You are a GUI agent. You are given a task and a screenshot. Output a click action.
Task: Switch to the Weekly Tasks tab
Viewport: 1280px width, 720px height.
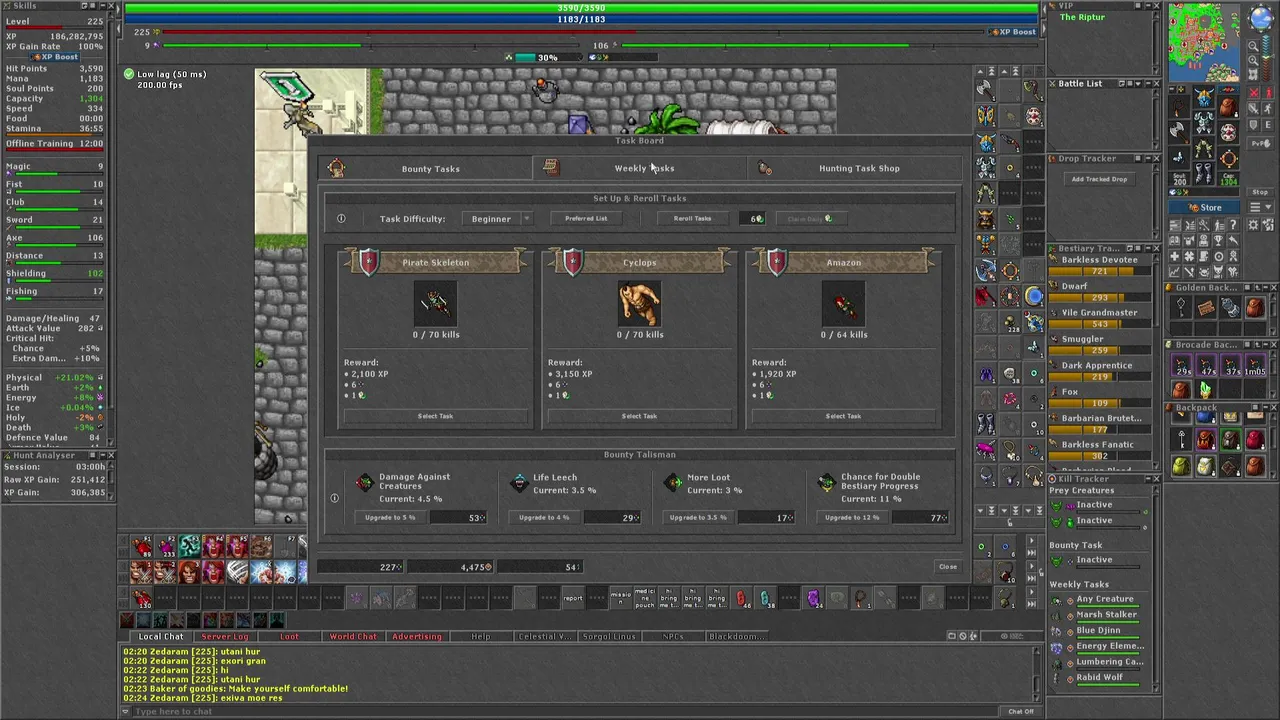pyautogui.click(x=640, y=168)
